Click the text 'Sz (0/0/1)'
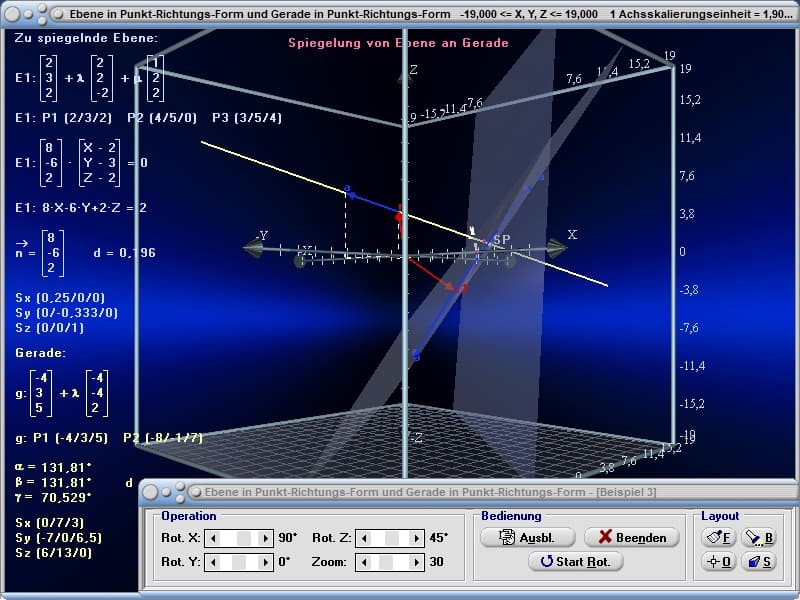The width and height of the screenshot is (800, 600). pyautogui.click(x=49, y=328)
